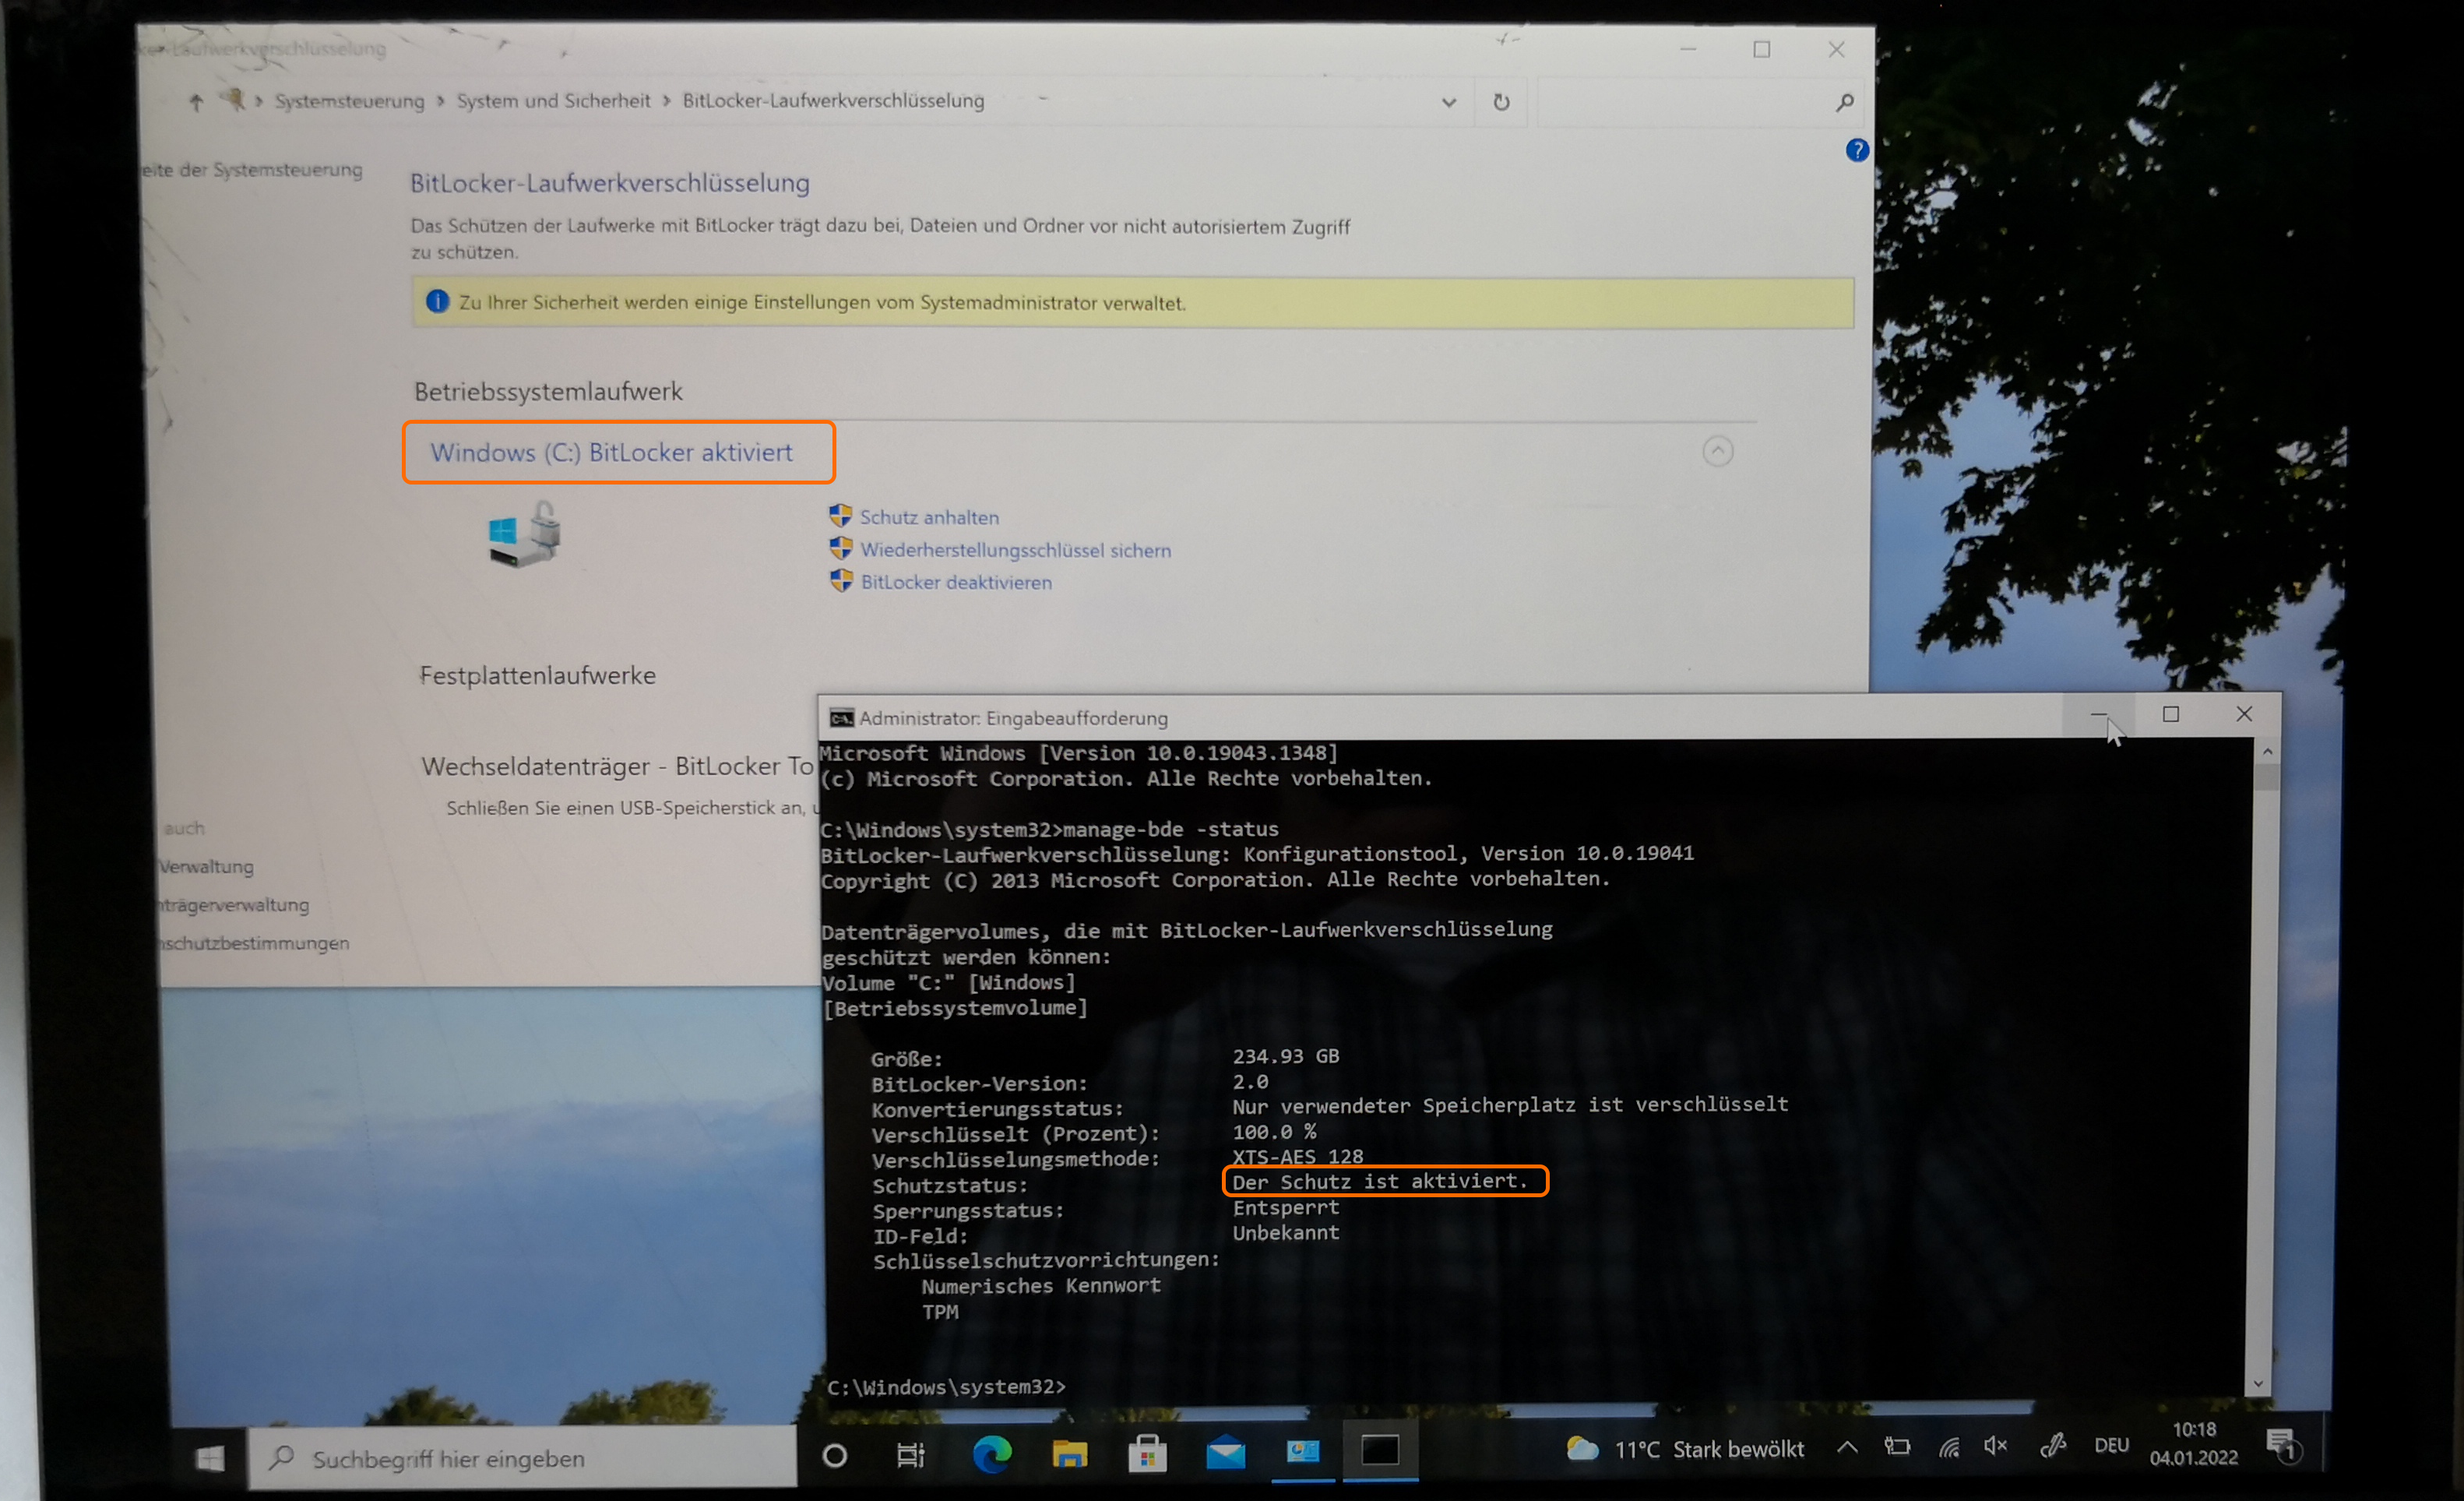Collapse the Windows (C:) drive section

click(x=1717, y=451)
